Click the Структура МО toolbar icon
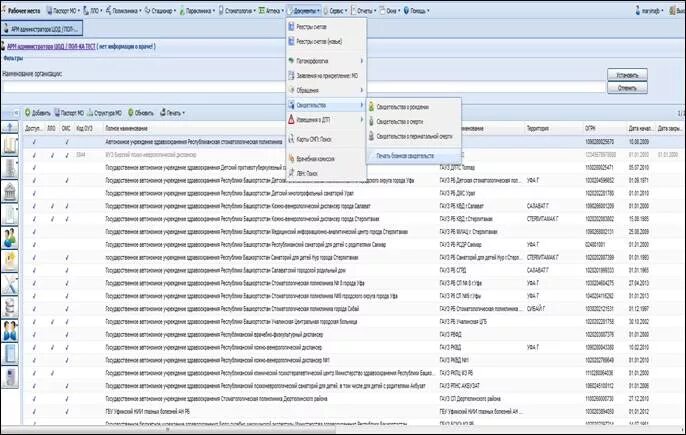Image resolution: width=686 pixels, height=435 pixels. pyautogui.click(x=90, y=112)
